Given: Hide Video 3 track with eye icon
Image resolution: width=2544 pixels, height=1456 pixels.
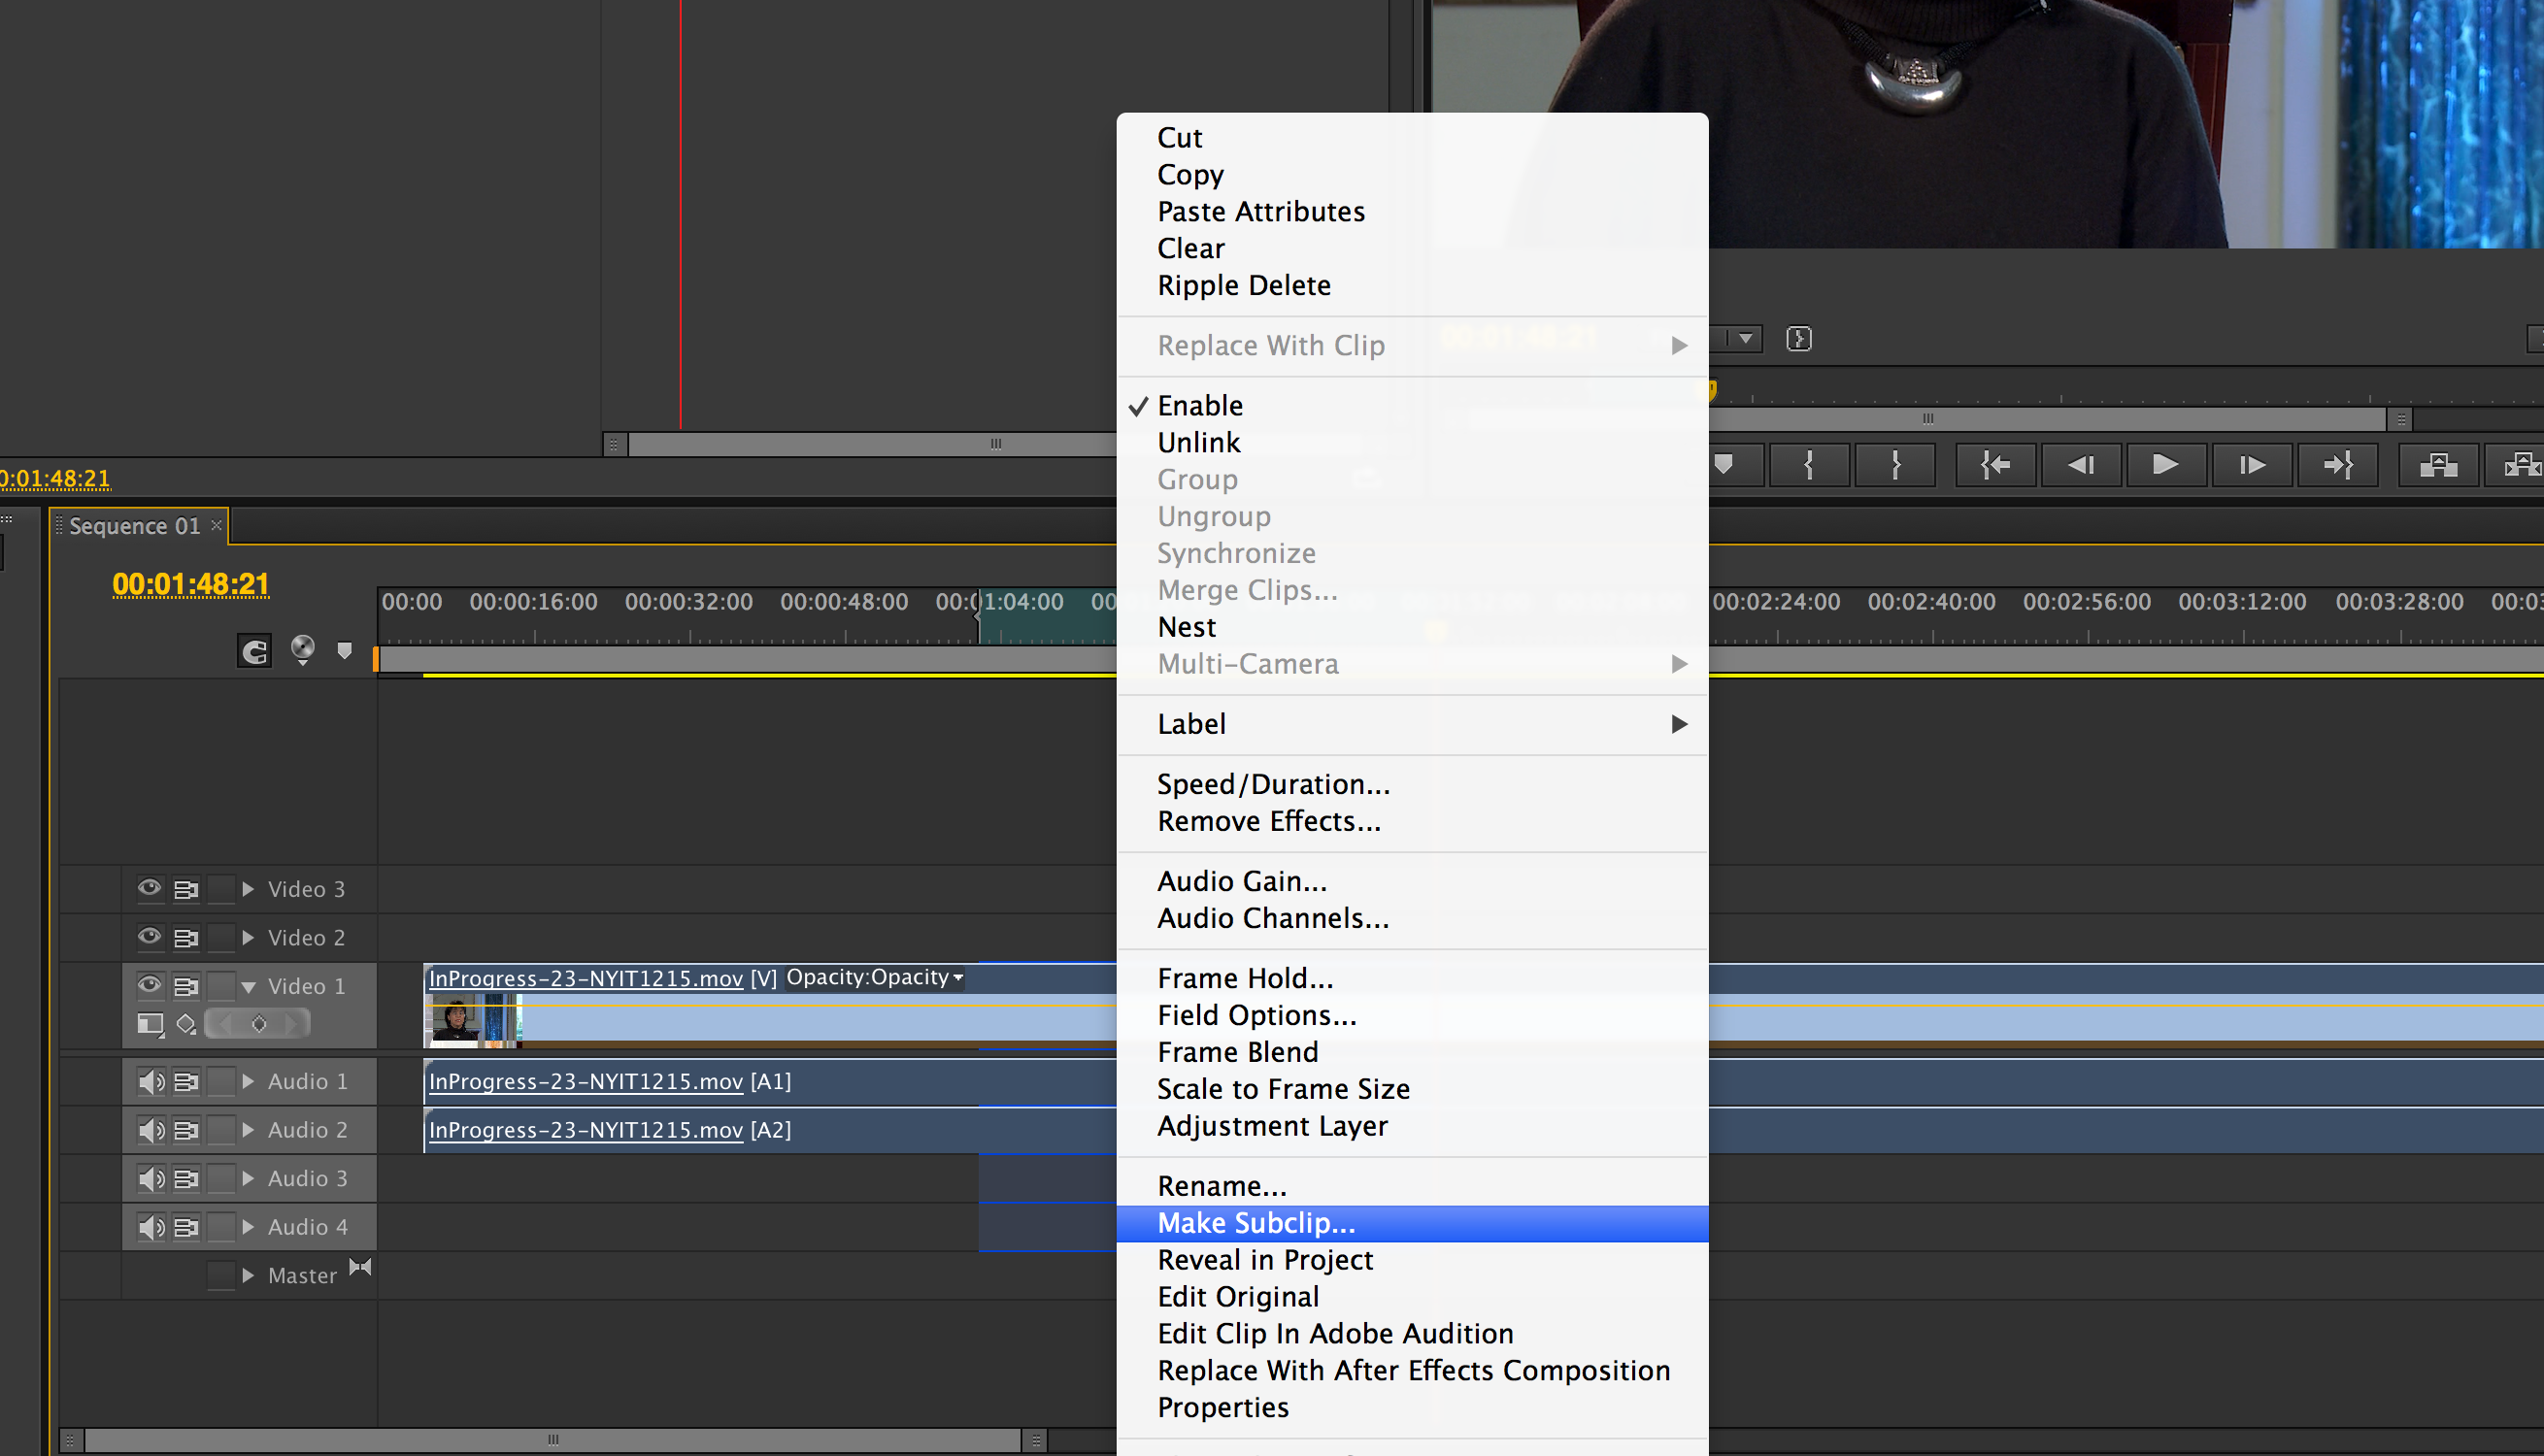Looking at the screenshot, I should 149,888.
